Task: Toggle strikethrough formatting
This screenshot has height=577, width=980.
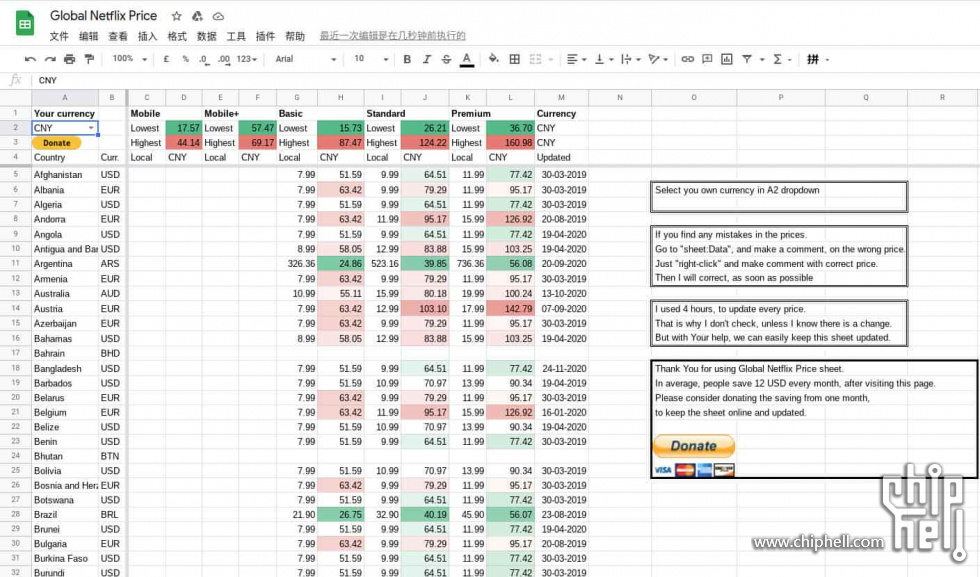Action: (446, 59)
